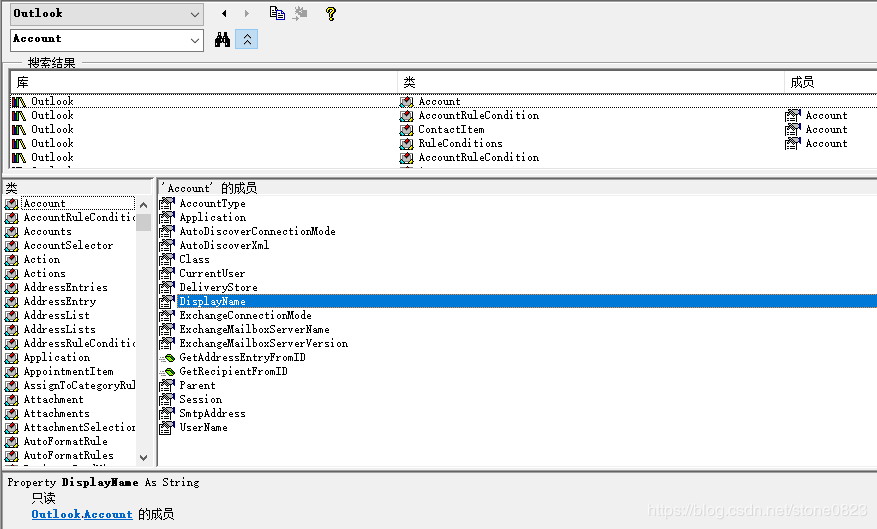This screenshot has width=877, height=529.
Task: Select RuleConditions in the search results
Action: [460, 144]
